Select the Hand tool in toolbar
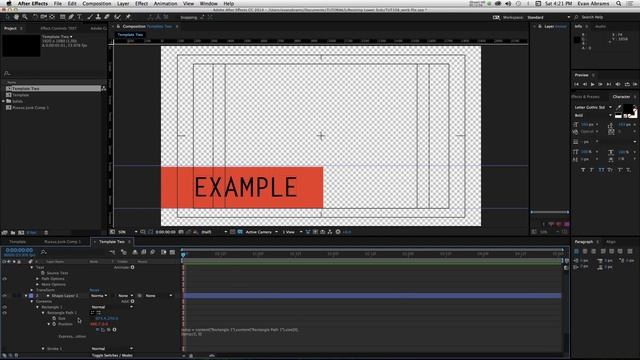 (x=16, y=17)
